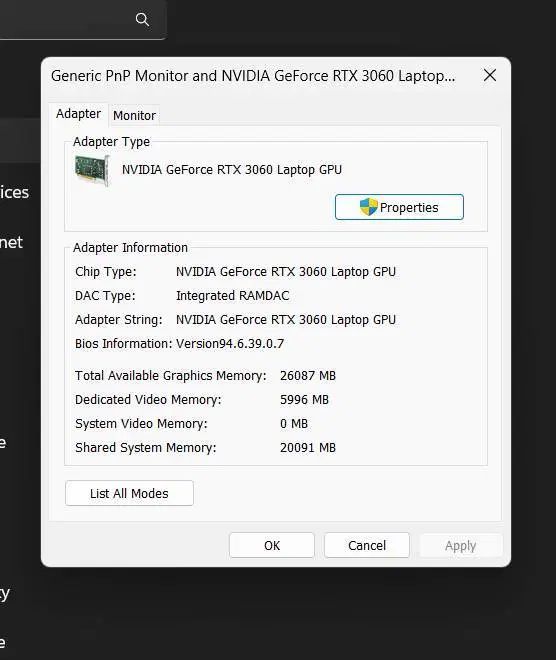Image resolution: width=556 pixels, height=660 pixels.
Task: Select the 26087 MB total memory value
Action: point(308,375)
